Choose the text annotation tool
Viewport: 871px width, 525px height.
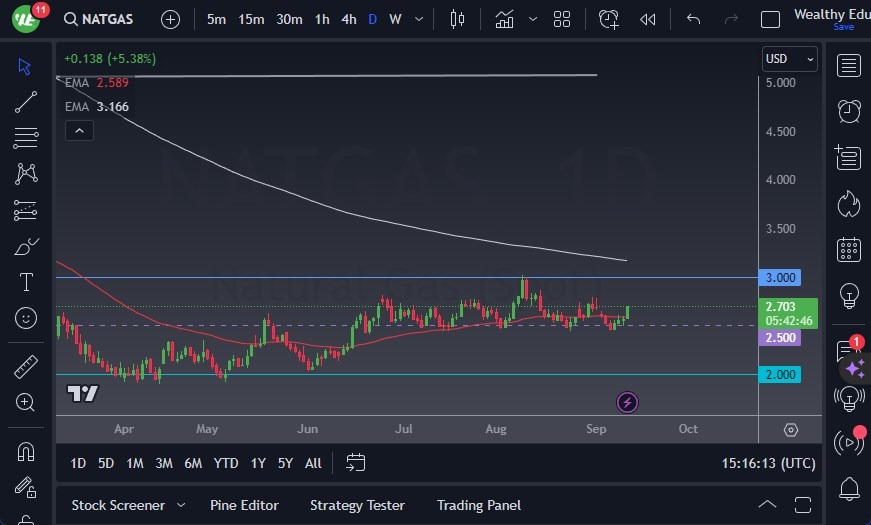27,282
